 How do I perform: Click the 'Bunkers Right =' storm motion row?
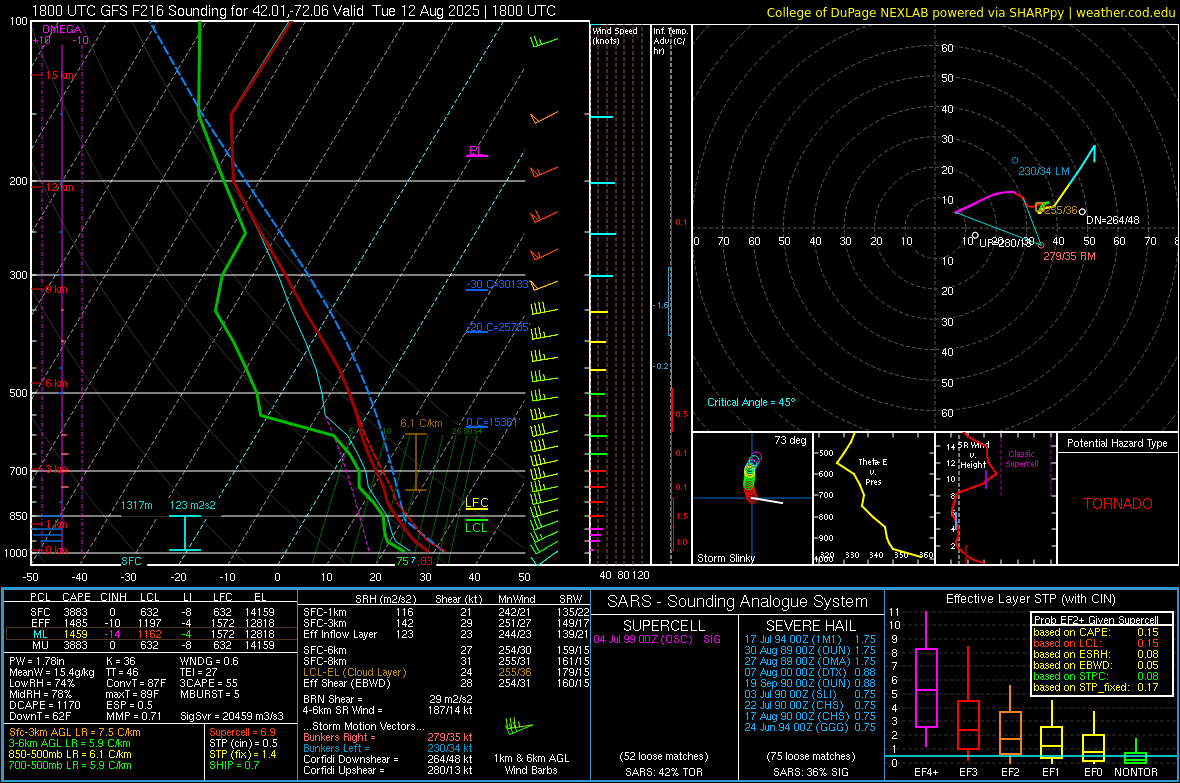(x=388, y=737)
